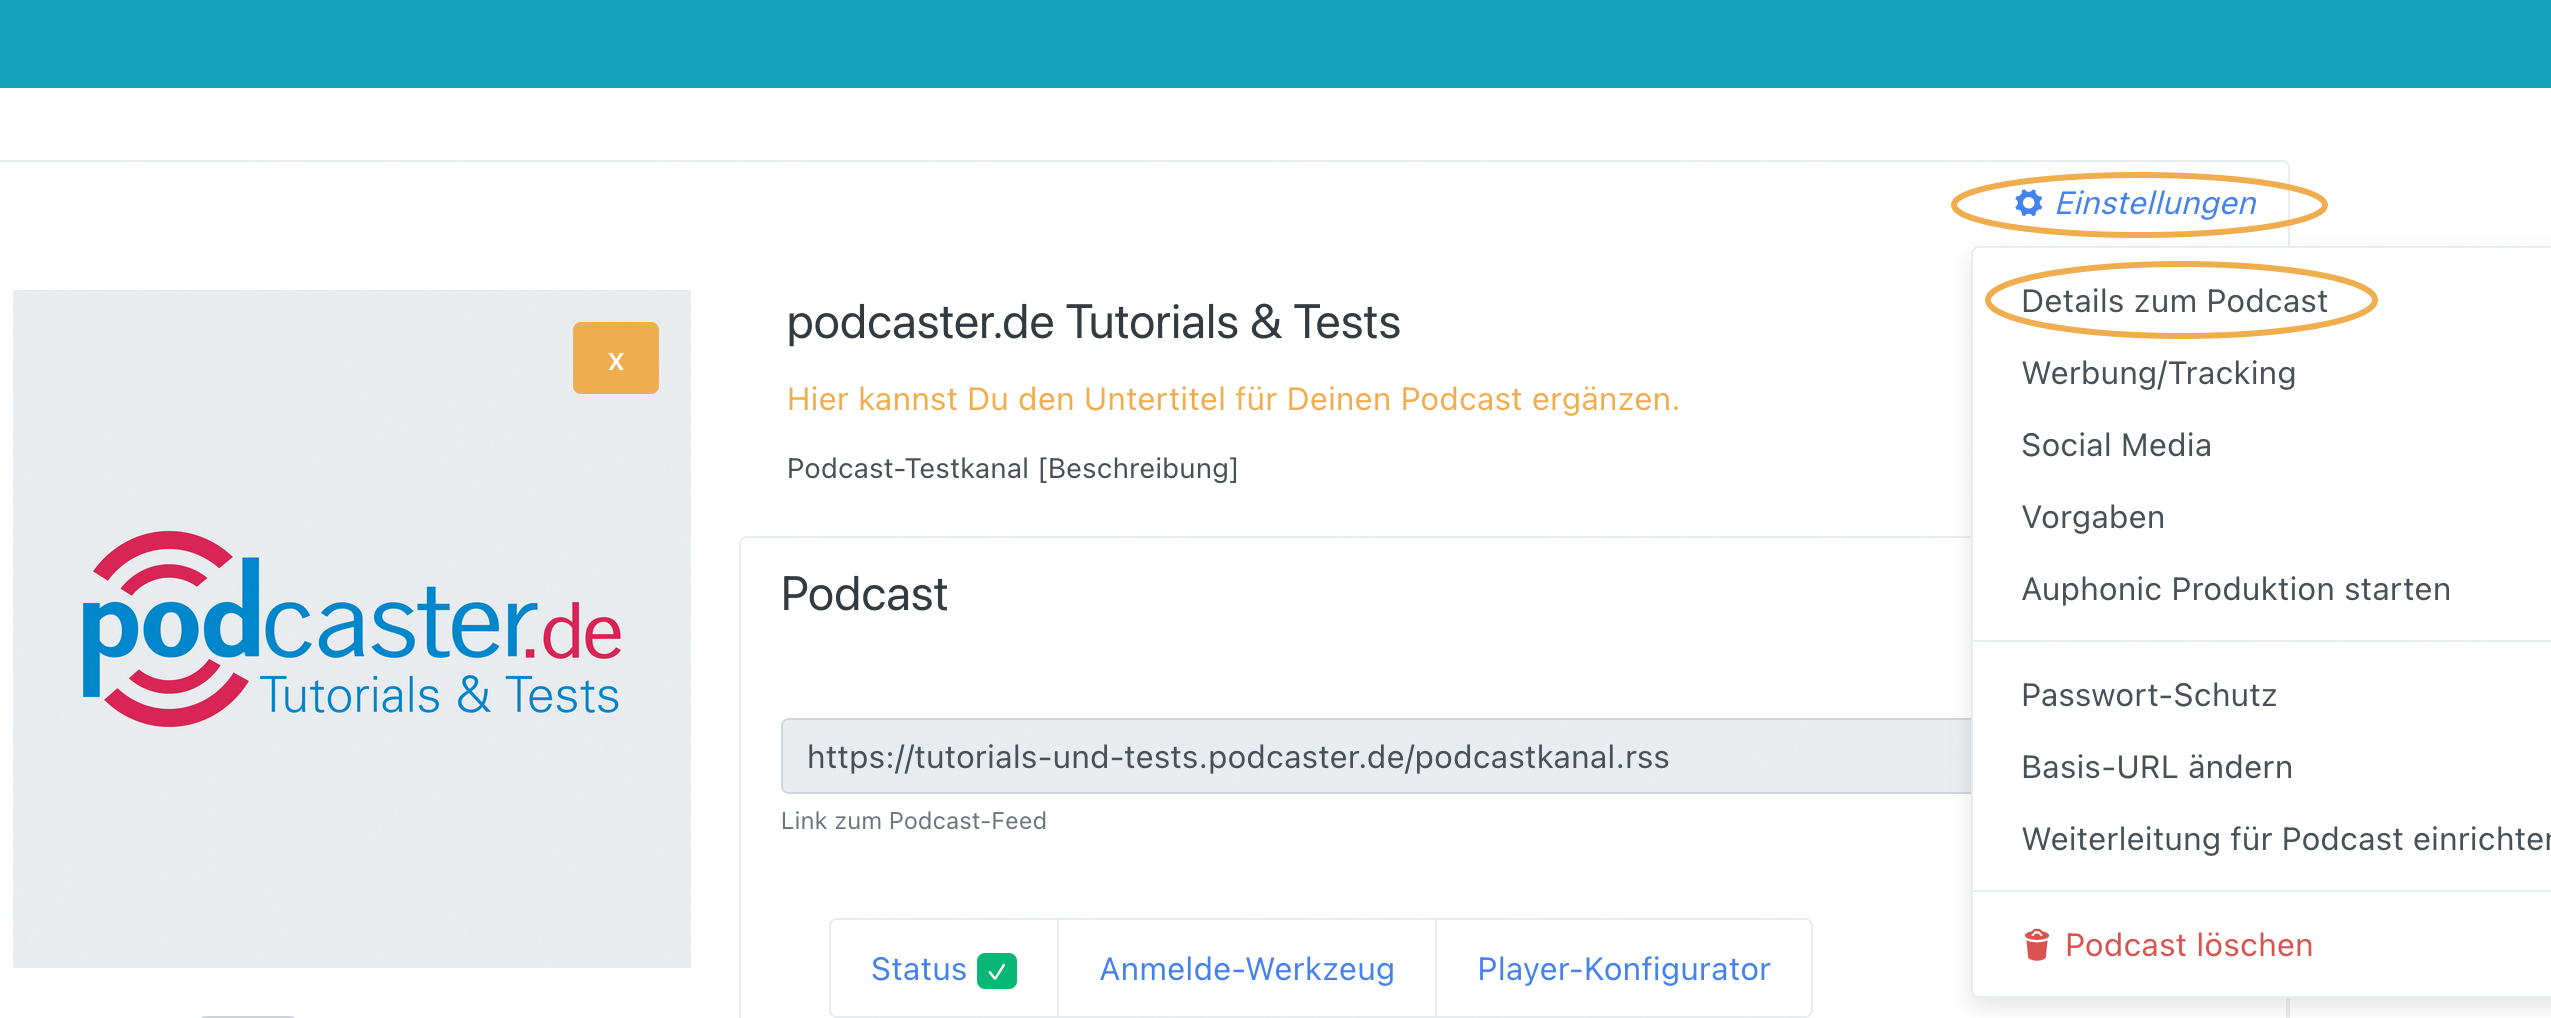
Task: Select Vorgaben menu entry
Action: pyautogui.click(x=2093, y=517)
